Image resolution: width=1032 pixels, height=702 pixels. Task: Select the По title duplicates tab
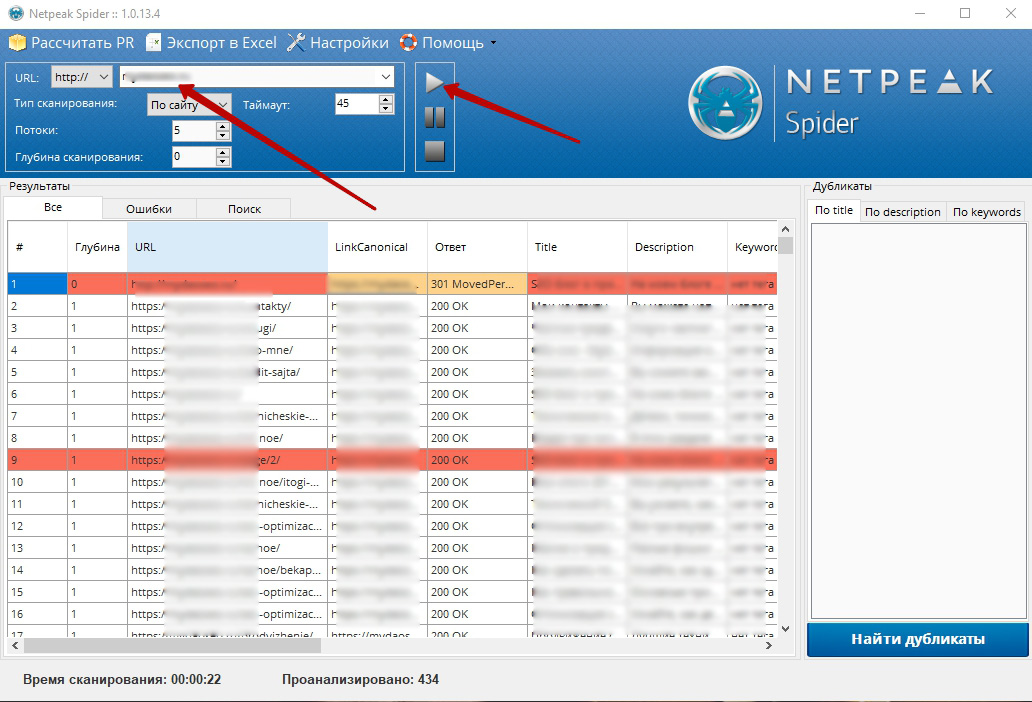834,210
